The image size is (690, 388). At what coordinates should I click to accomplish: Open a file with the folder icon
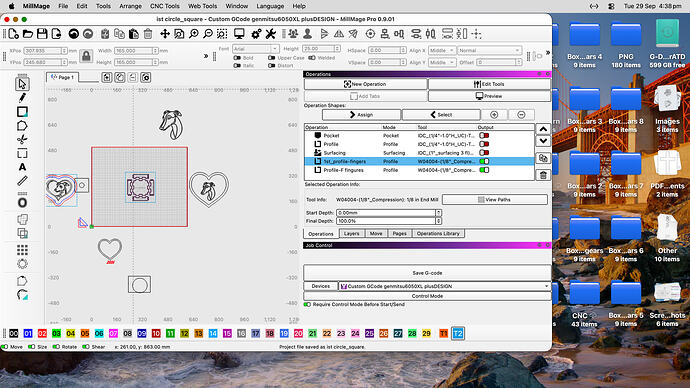28,34
